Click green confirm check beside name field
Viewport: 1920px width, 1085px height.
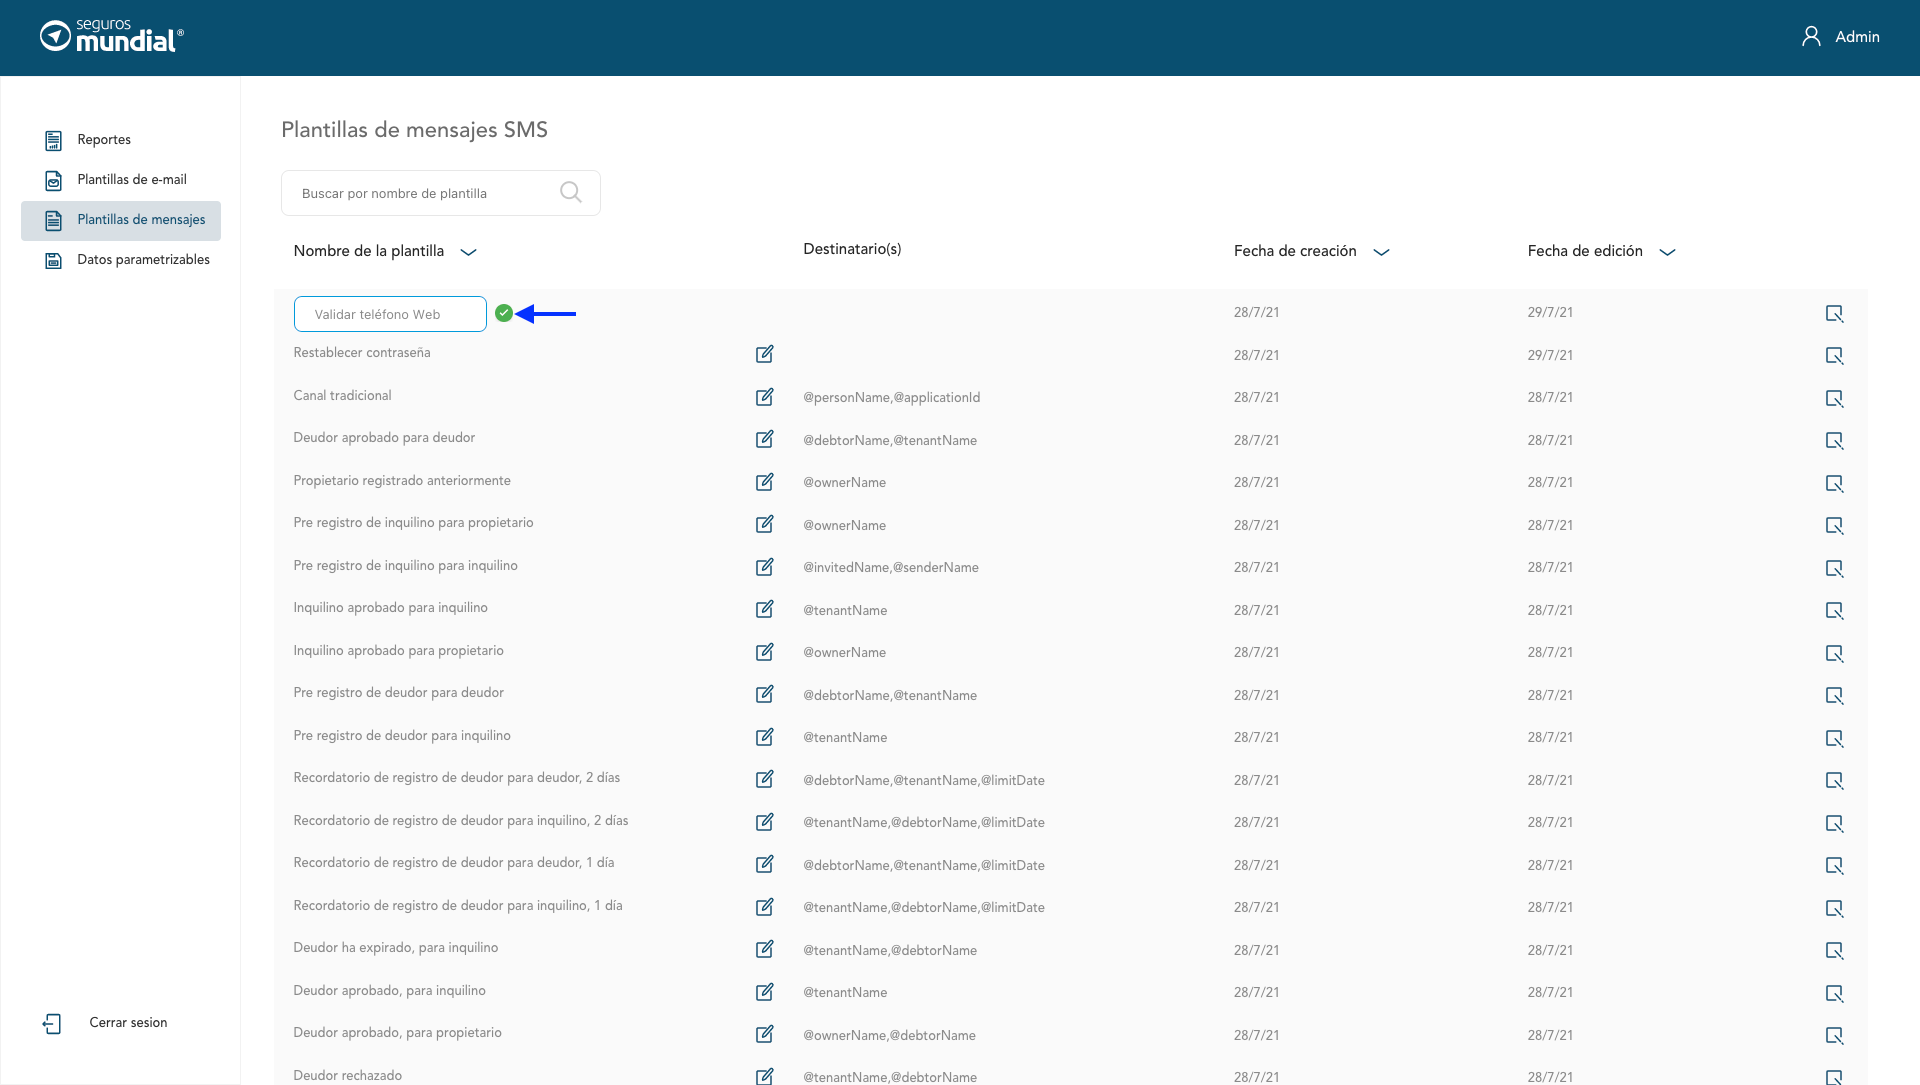click(504, 313)
